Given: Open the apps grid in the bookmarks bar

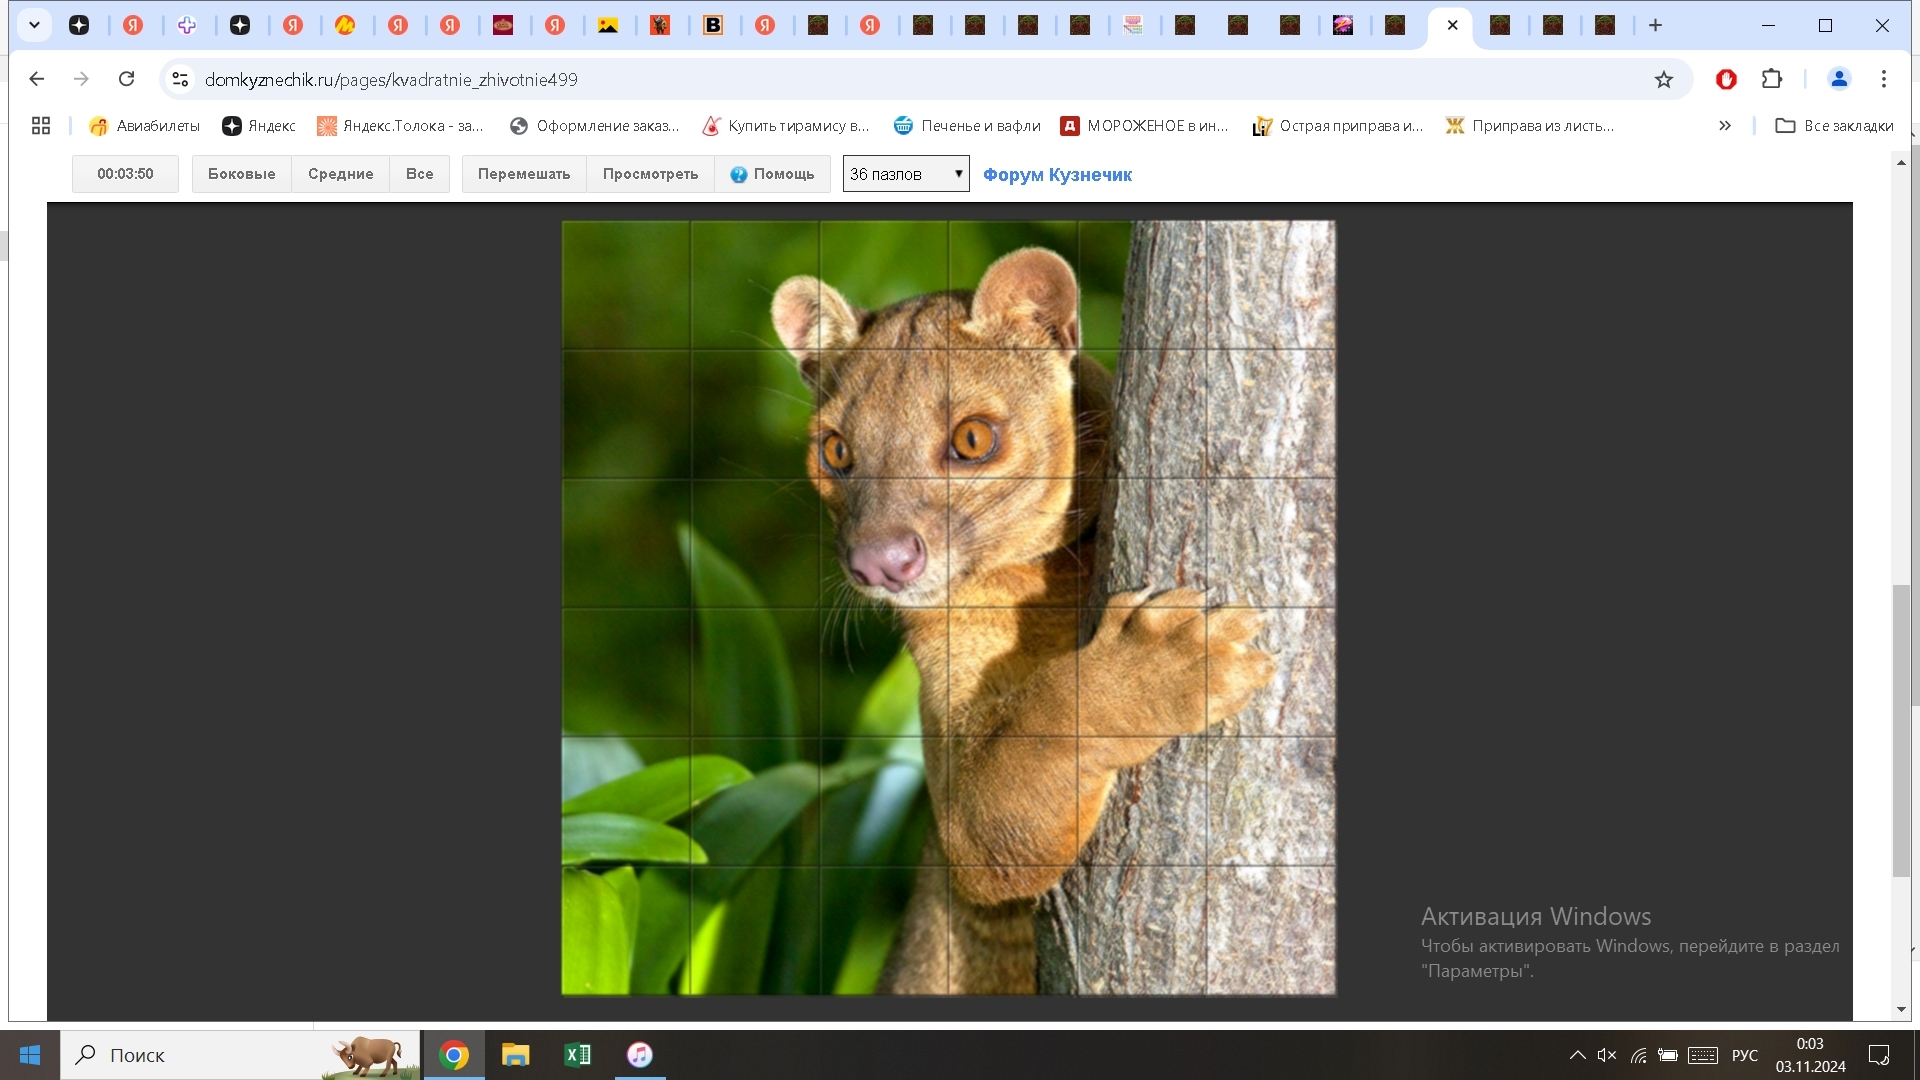Looking at the screenshot, I should (41, 125).
